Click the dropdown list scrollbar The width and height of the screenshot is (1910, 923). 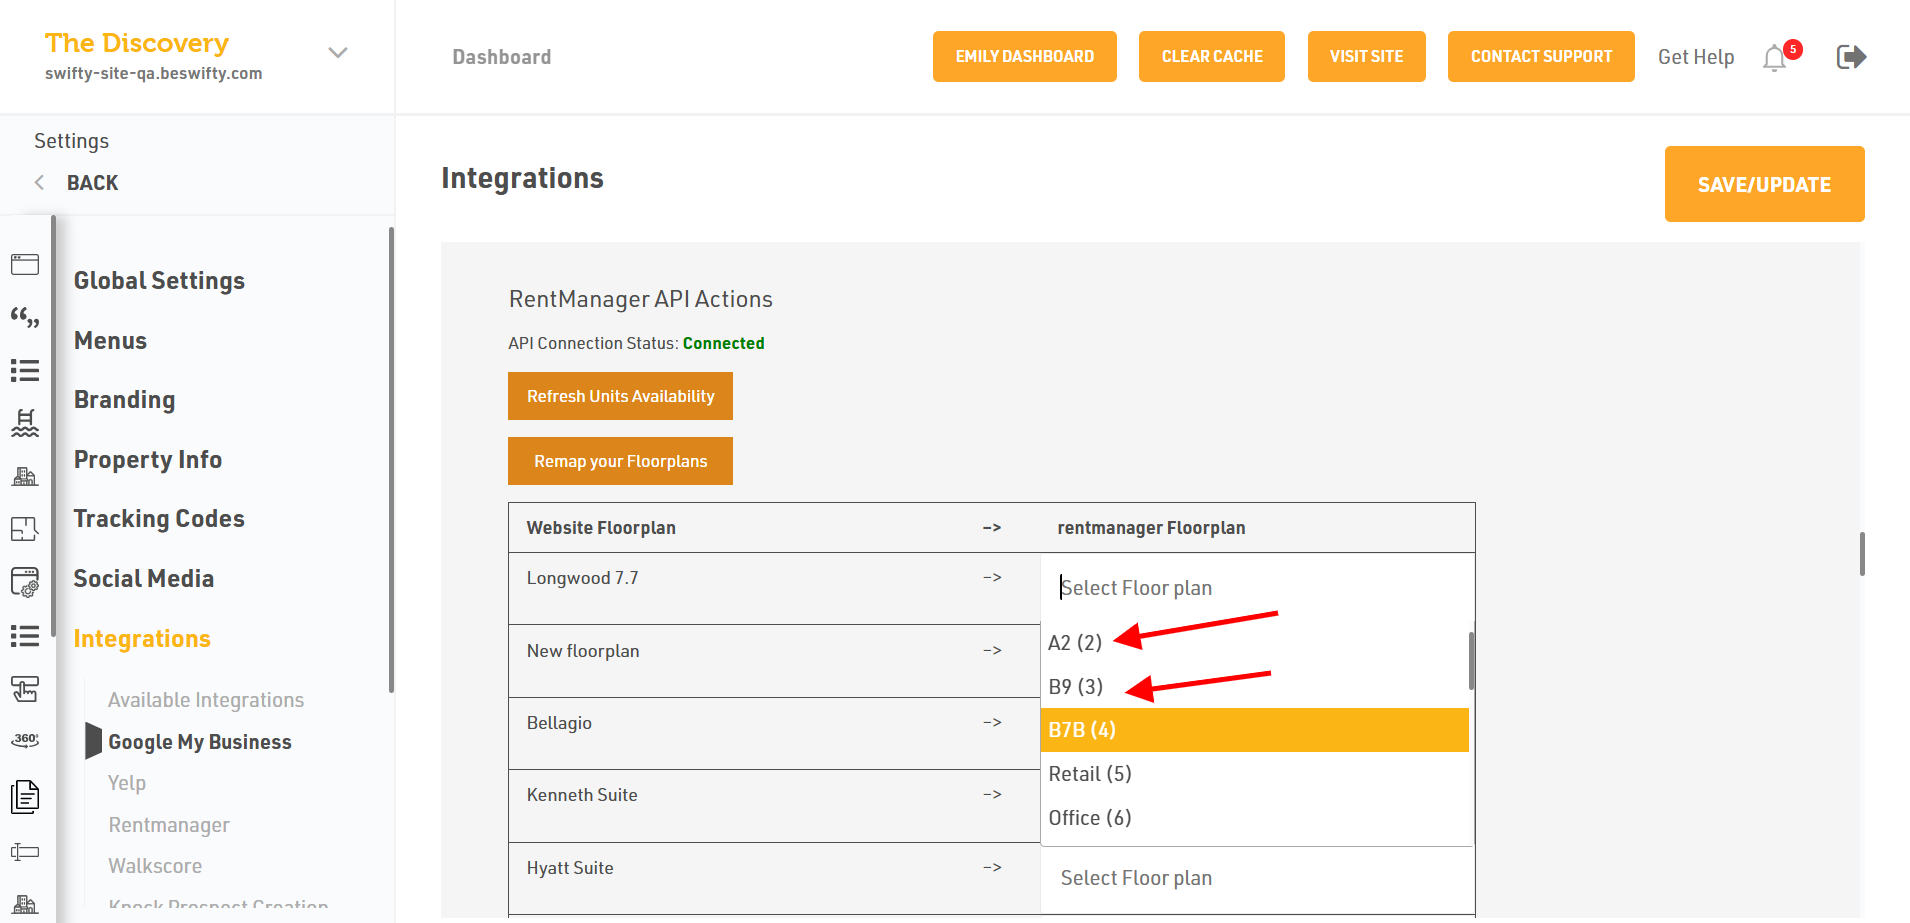(x=1471, y=661)
